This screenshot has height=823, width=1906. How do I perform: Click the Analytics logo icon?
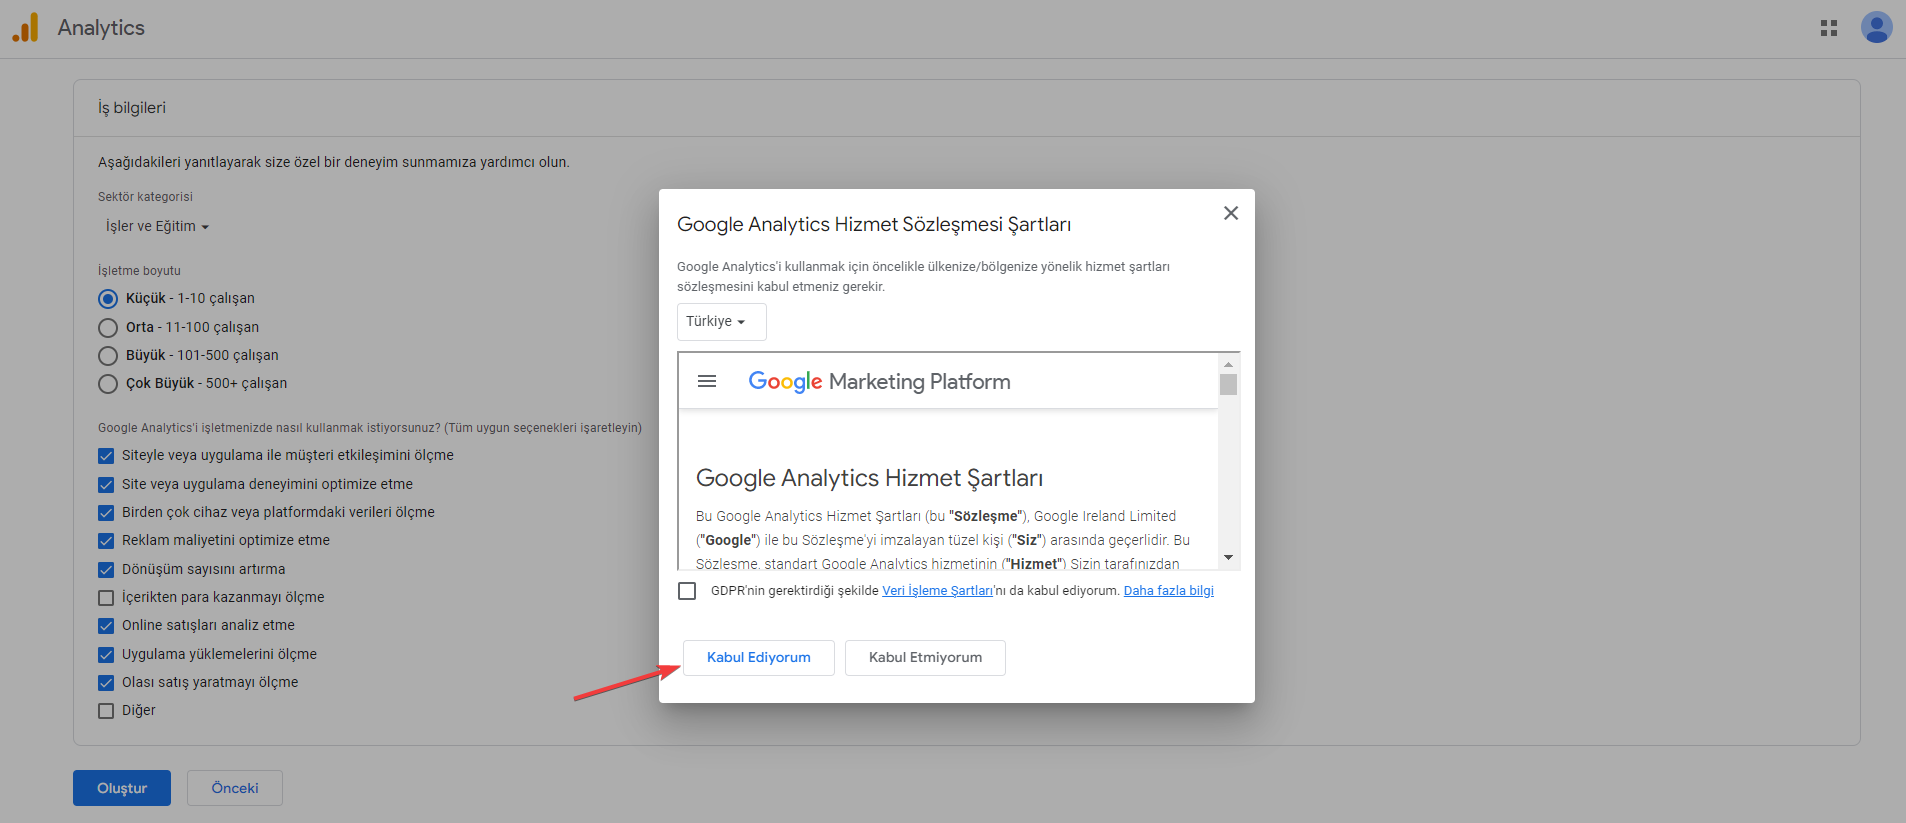pos(25,28)
